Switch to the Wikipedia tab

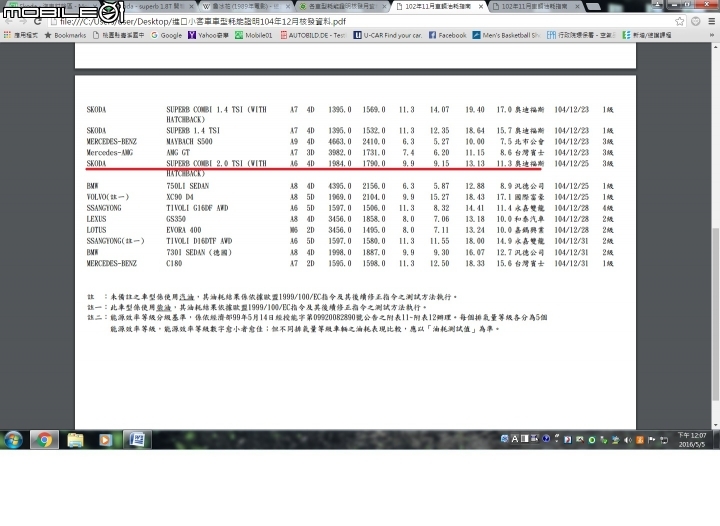[x=245, y=6]
